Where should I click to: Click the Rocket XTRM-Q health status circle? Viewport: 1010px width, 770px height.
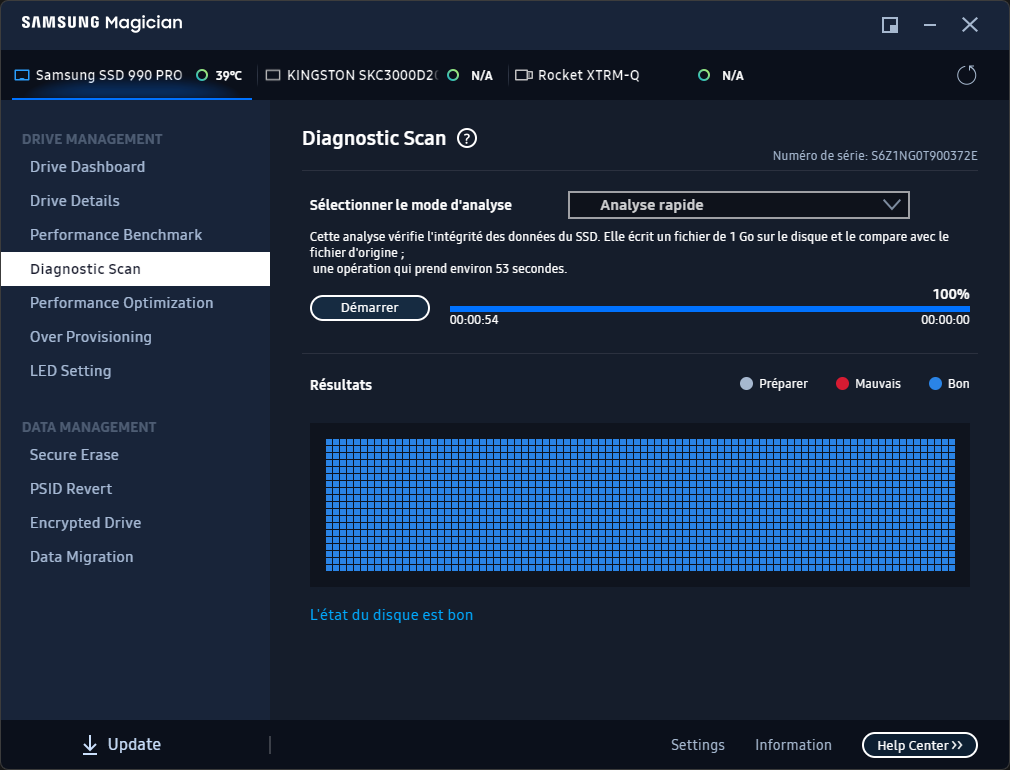coord(704,75)
